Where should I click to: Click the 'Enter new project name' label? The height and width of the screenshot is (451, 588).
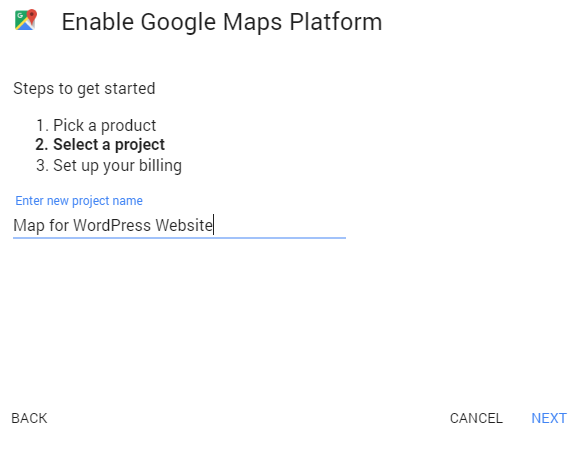(79, 201)
